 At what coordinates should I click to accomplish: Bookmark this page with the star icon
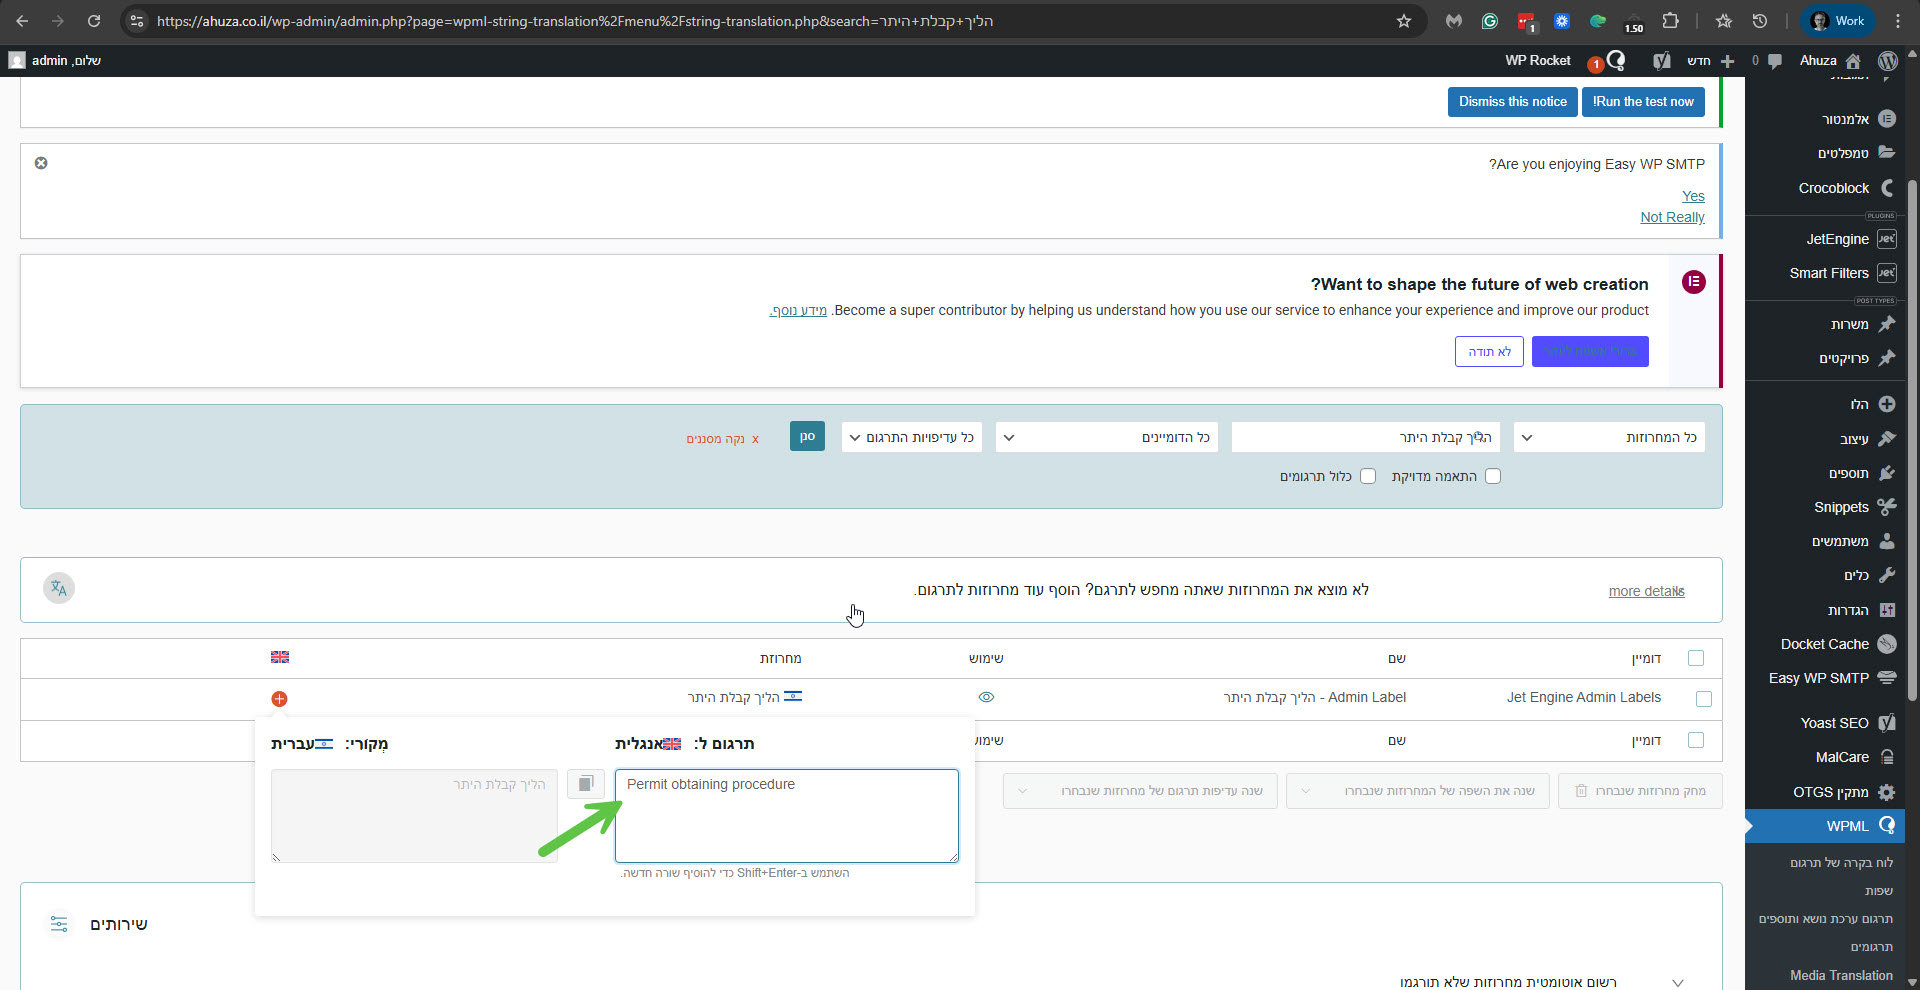pos(1404,21)
